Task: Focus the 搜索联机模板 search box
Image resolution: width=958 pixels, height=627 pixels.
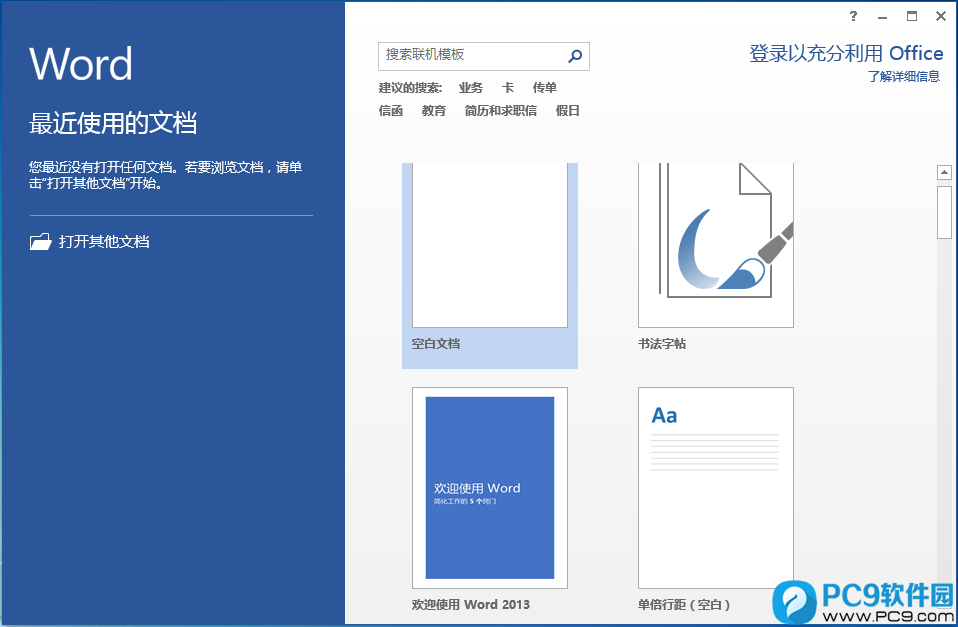Action: point(483,56)
